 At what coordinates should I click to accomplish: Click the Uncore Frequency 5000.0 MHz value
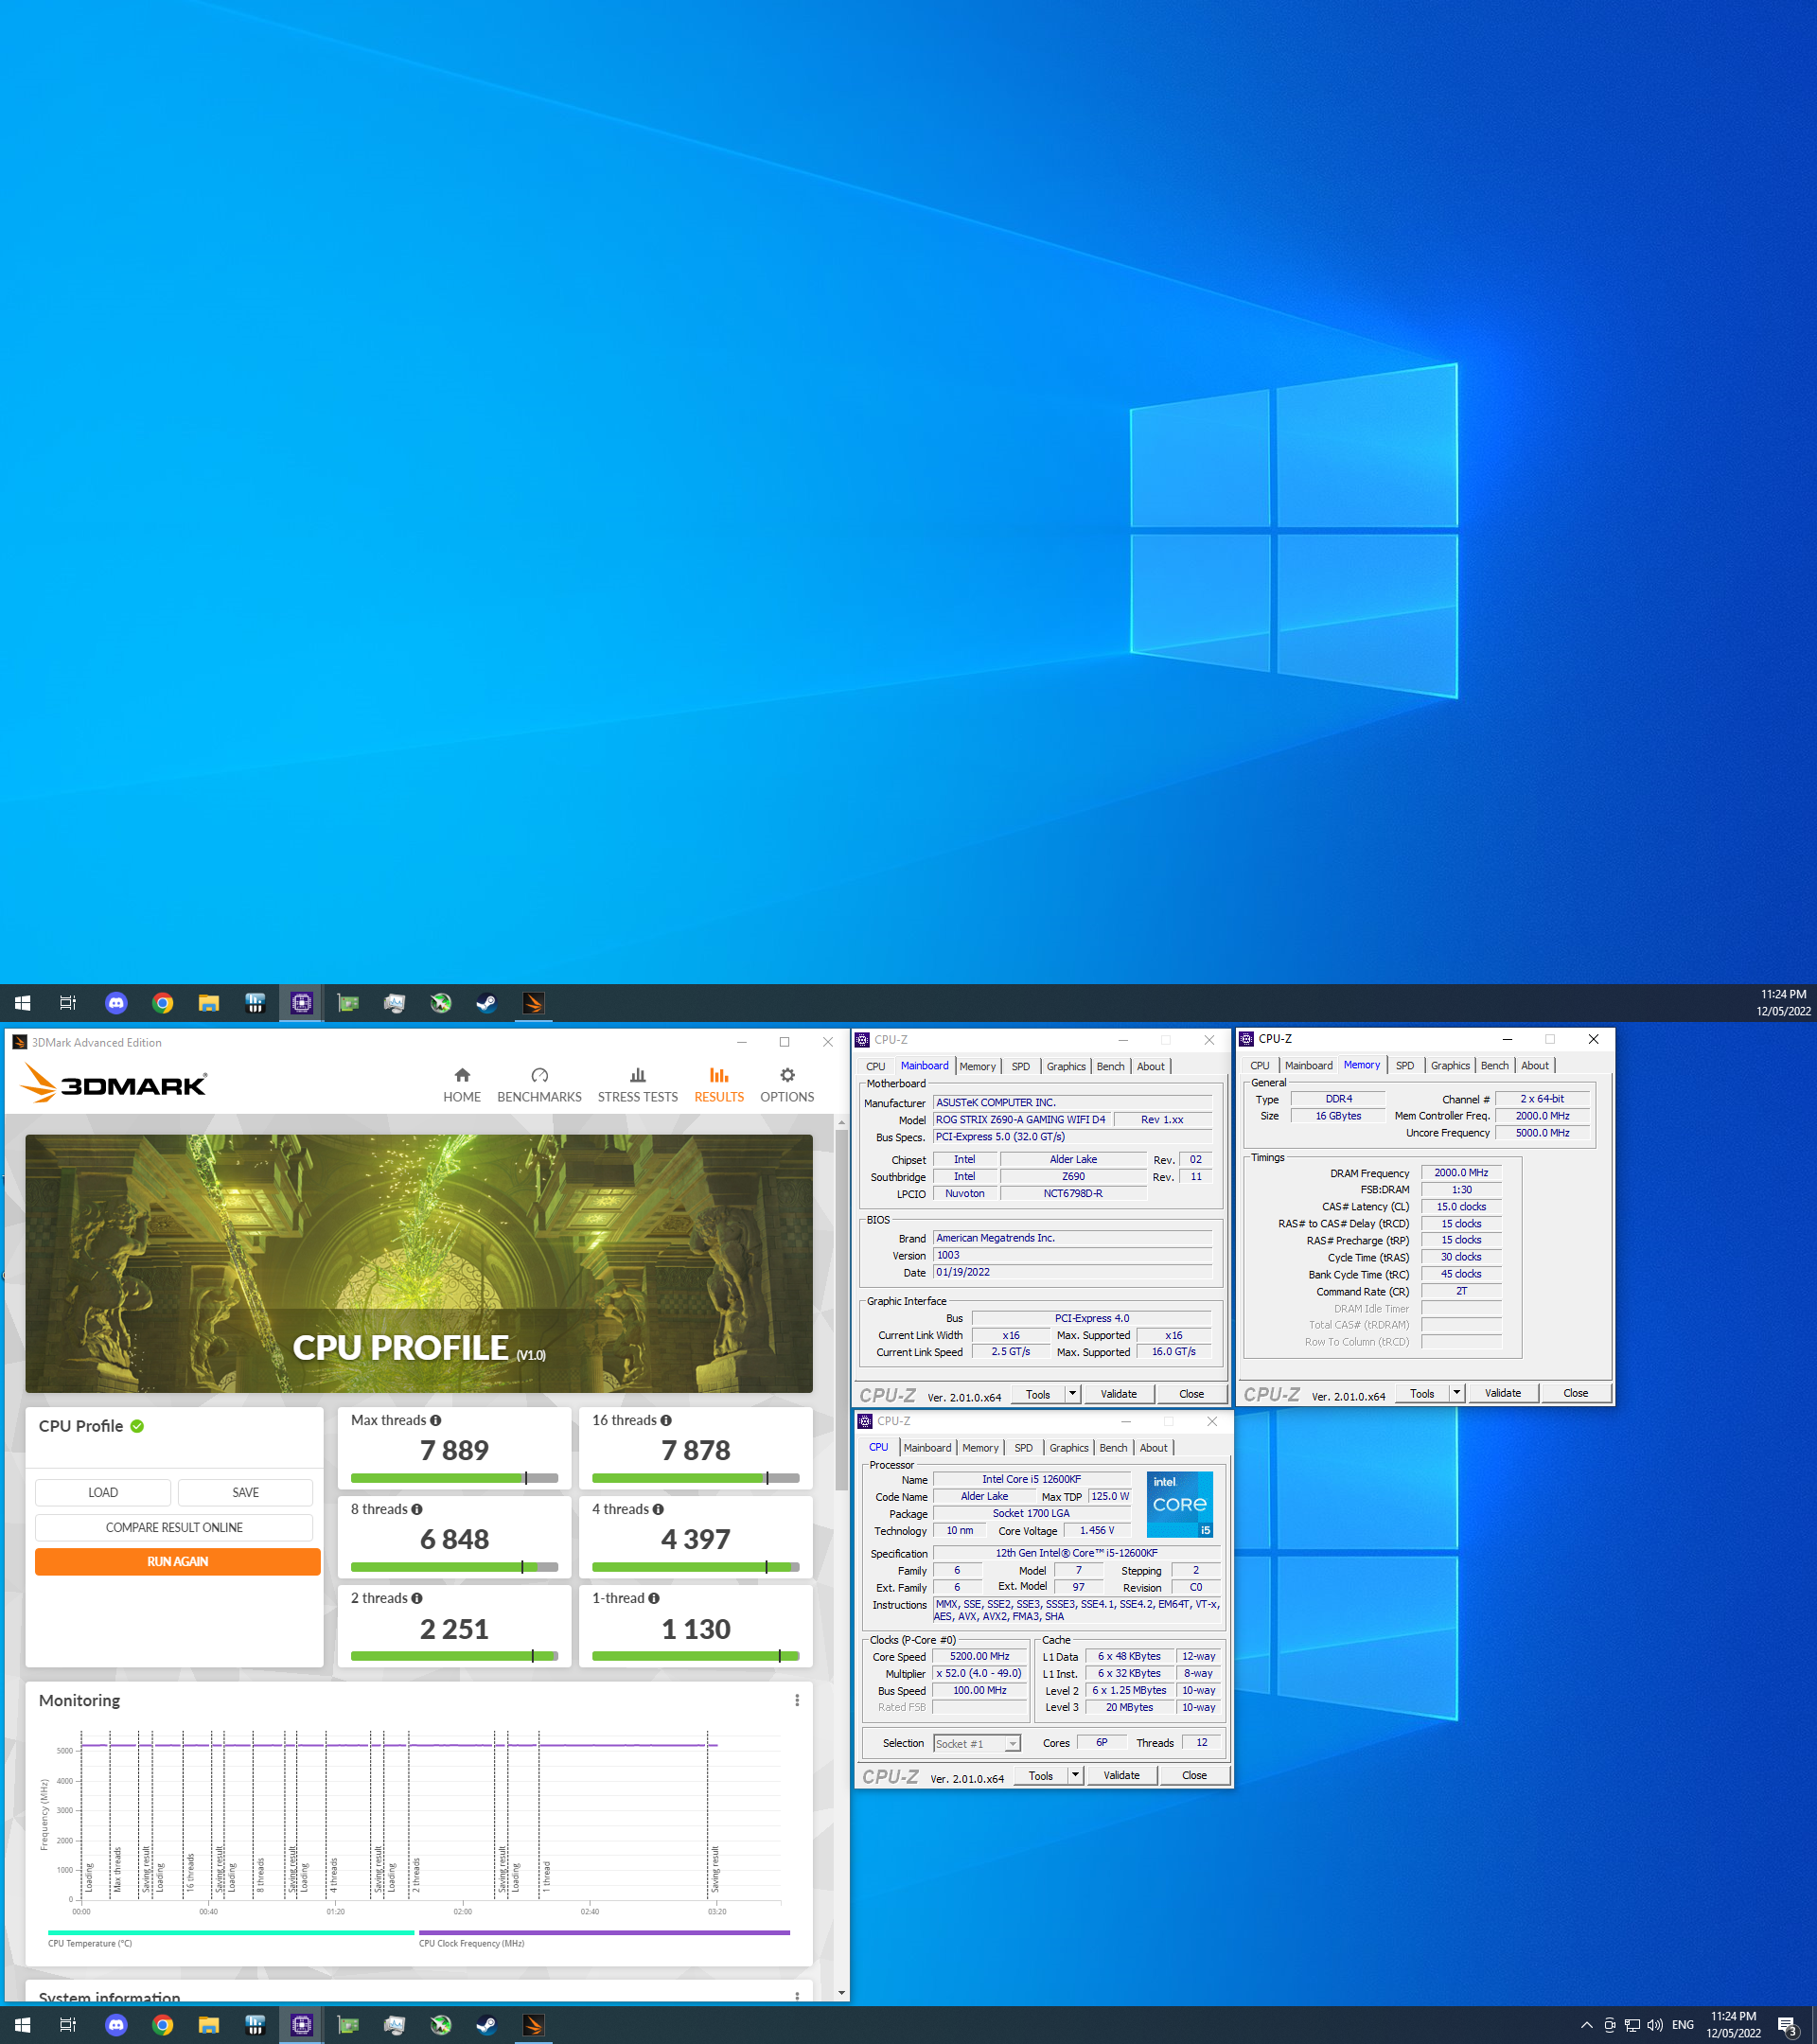point(1542,1133)
